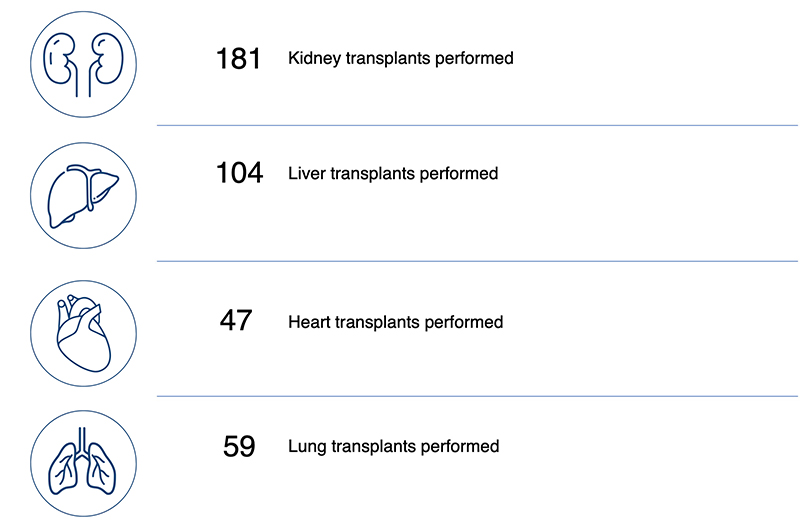
Task: Select the 104 liver count figure
Action: 239,174
